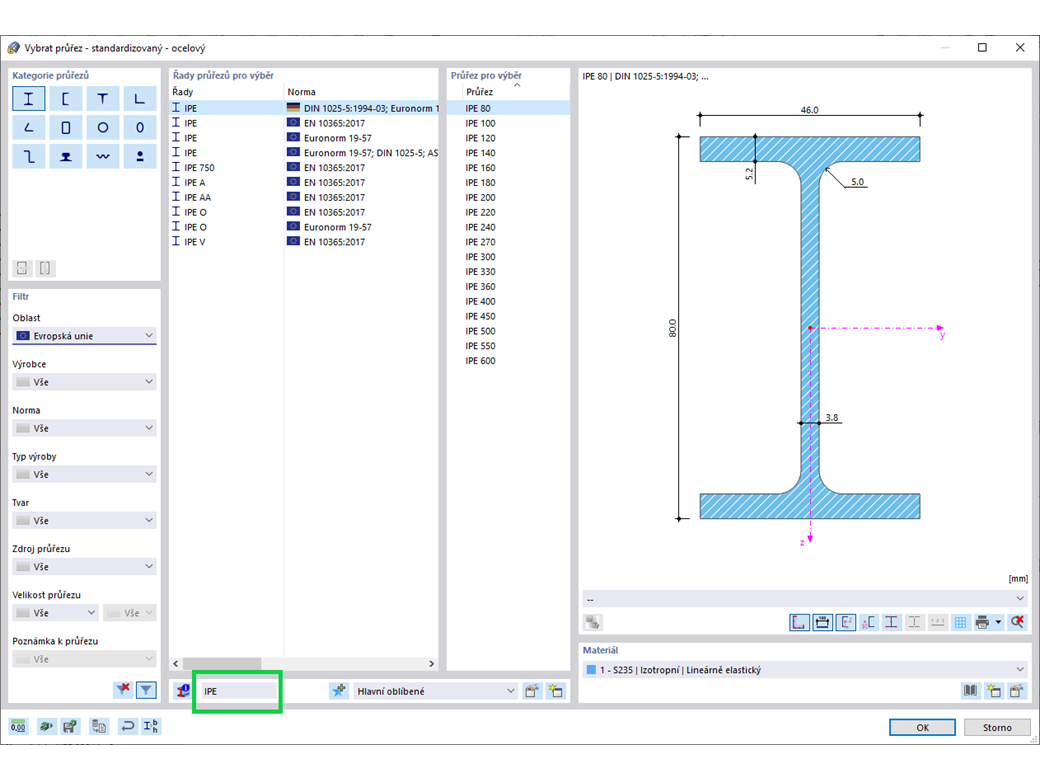Open the Norma filter dropdown
Screen dimensions: 1040x780
84,428
